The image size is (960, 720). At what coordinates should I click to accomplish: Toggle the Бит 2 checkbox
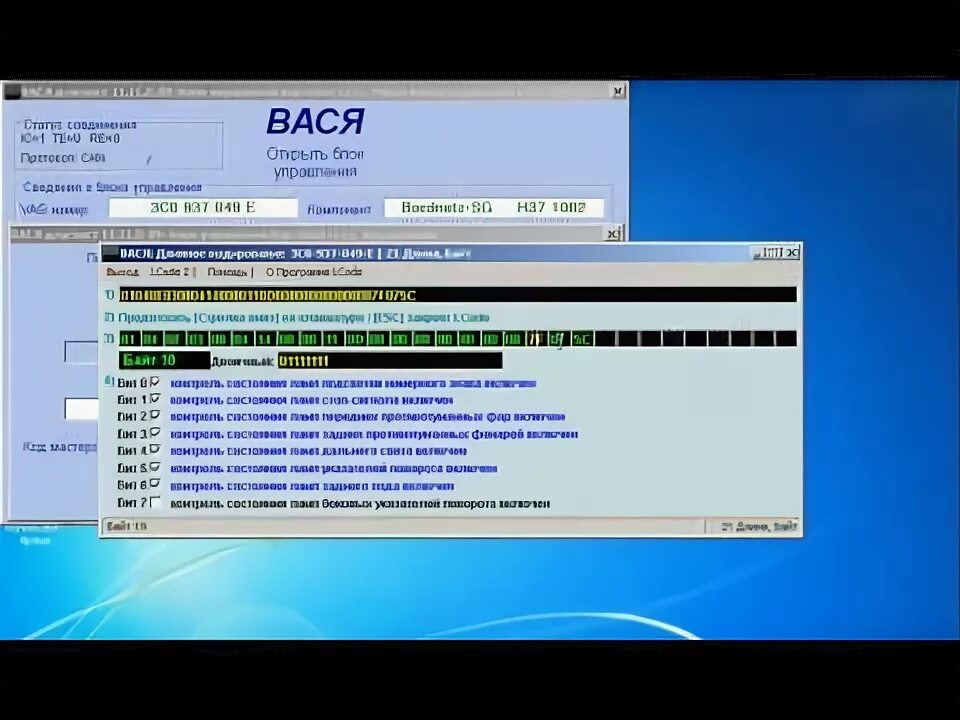point(155,415)
